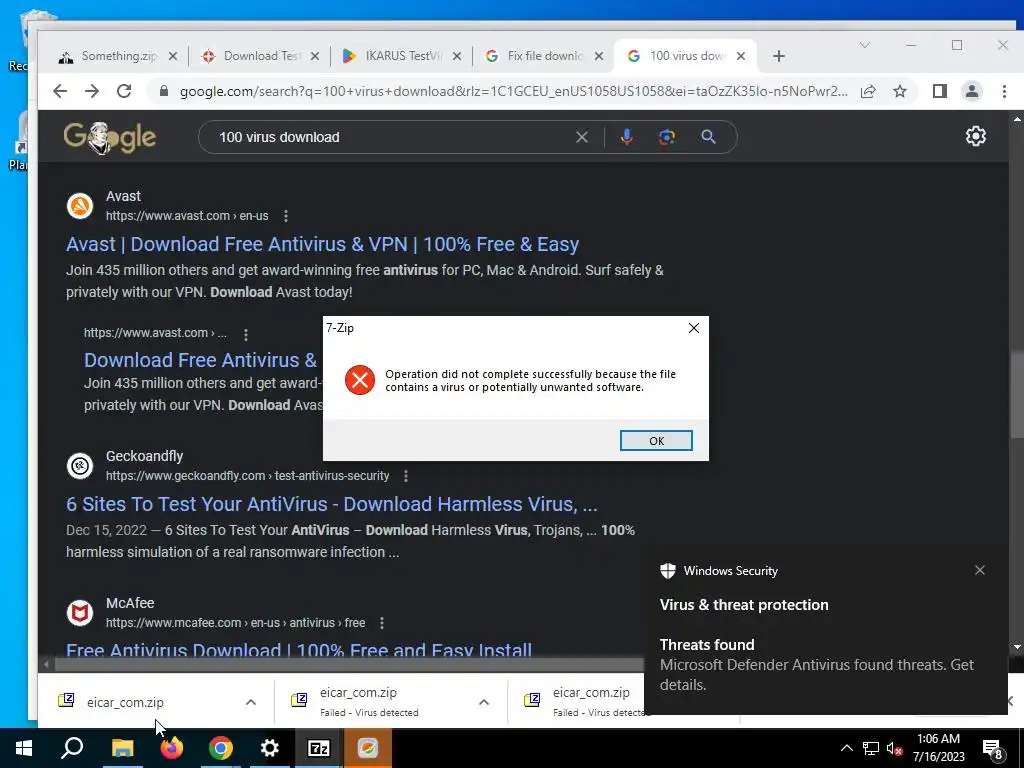
Task: Open Avast Download Free Antivirus & VPN result
Action: (323, 244)
